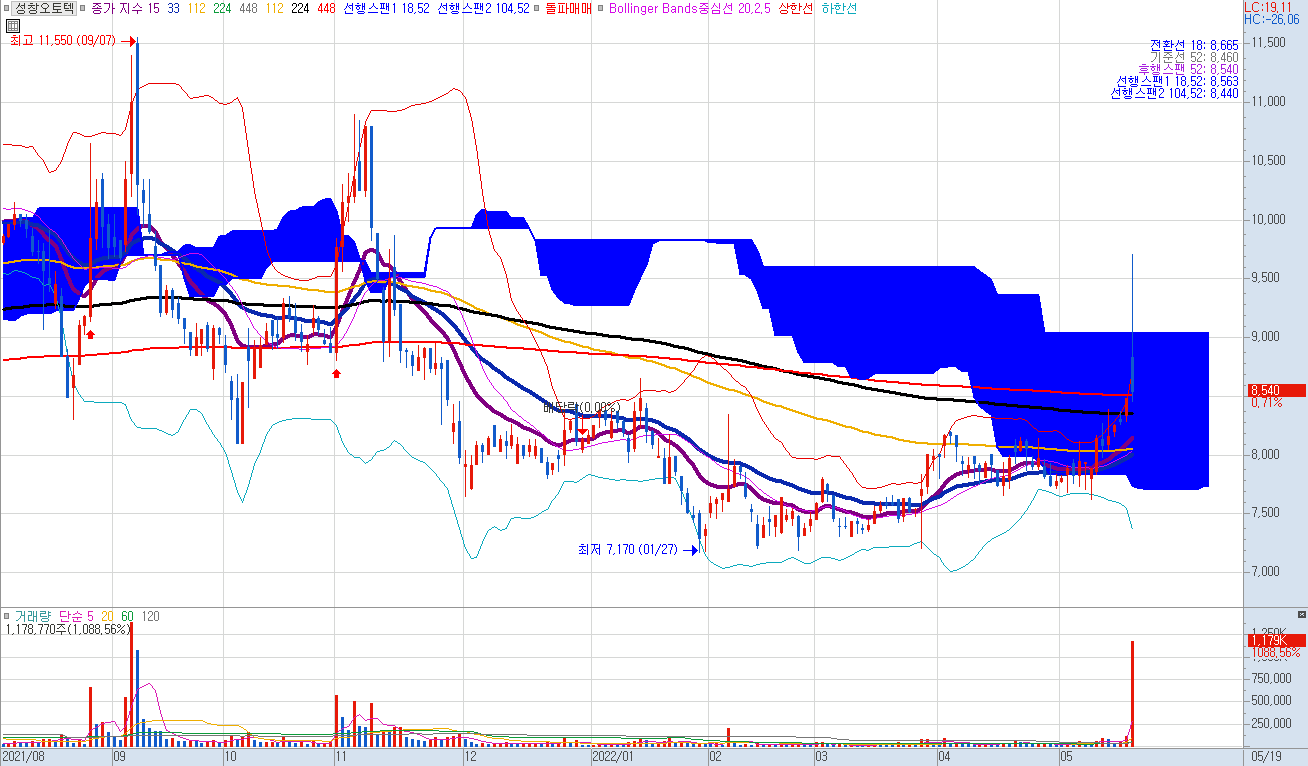Click the red buy arrow below the September candle

click(90, 333)
